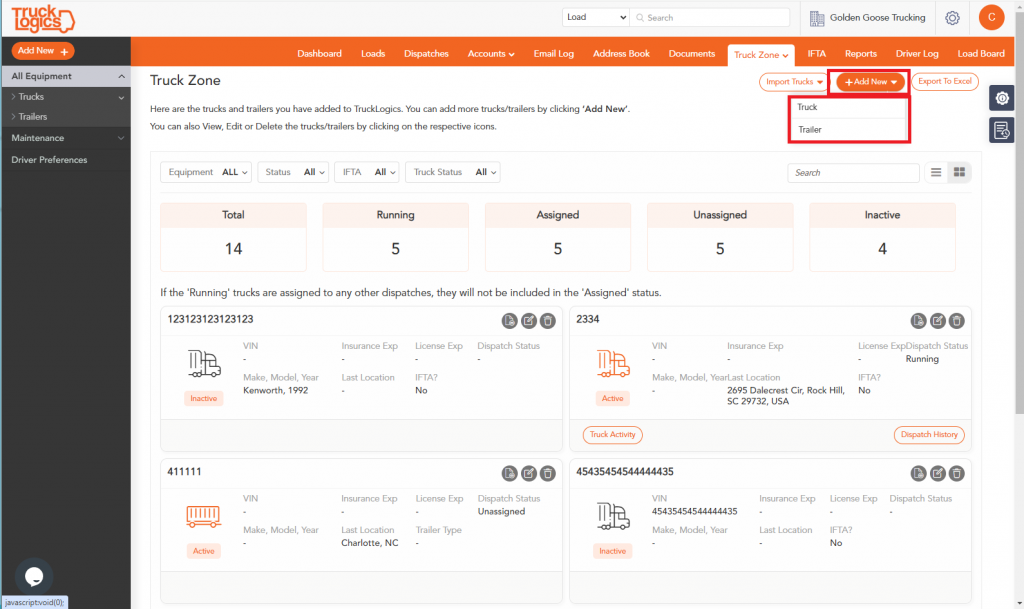This screenshot has width=1024, height=609.
Task: Go to the Dashboard tab
Action: pos(319,54)
